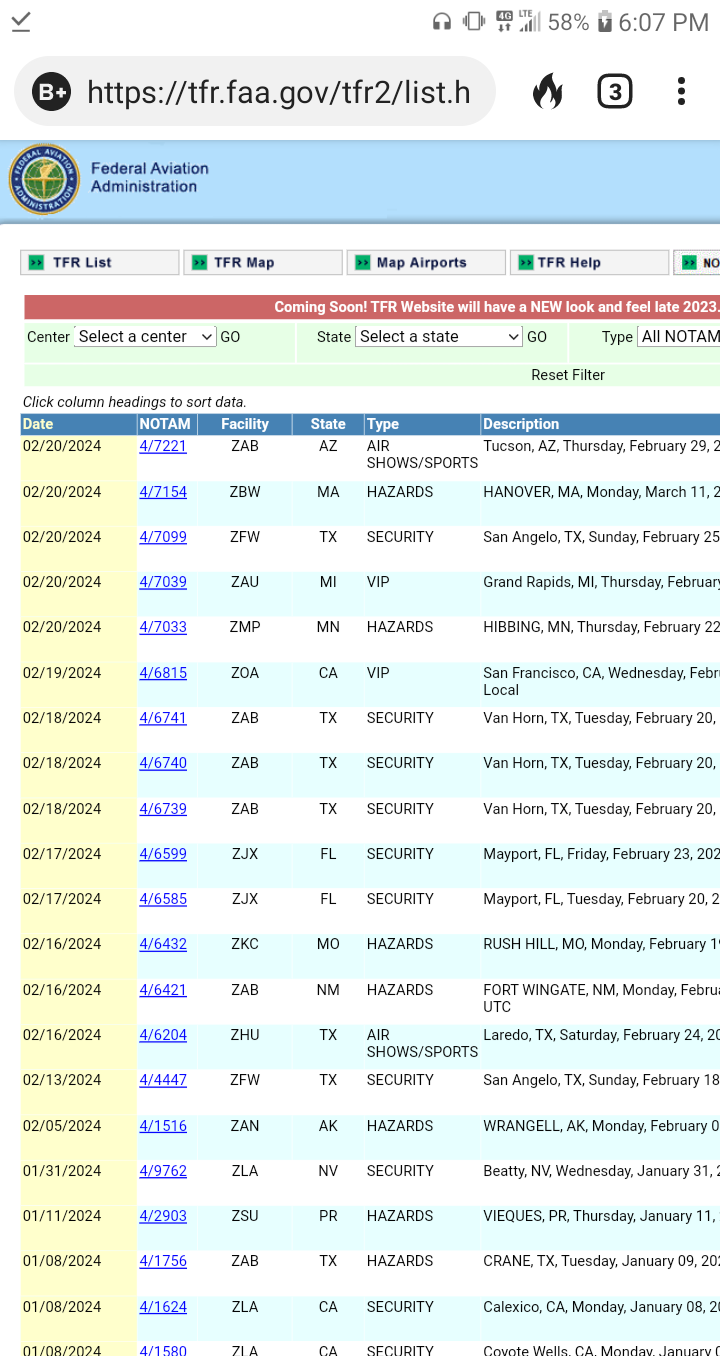Open NOTAM 4/6815 link
The height and width of the screenshot is (1356, 720).
tap(163, 673)
